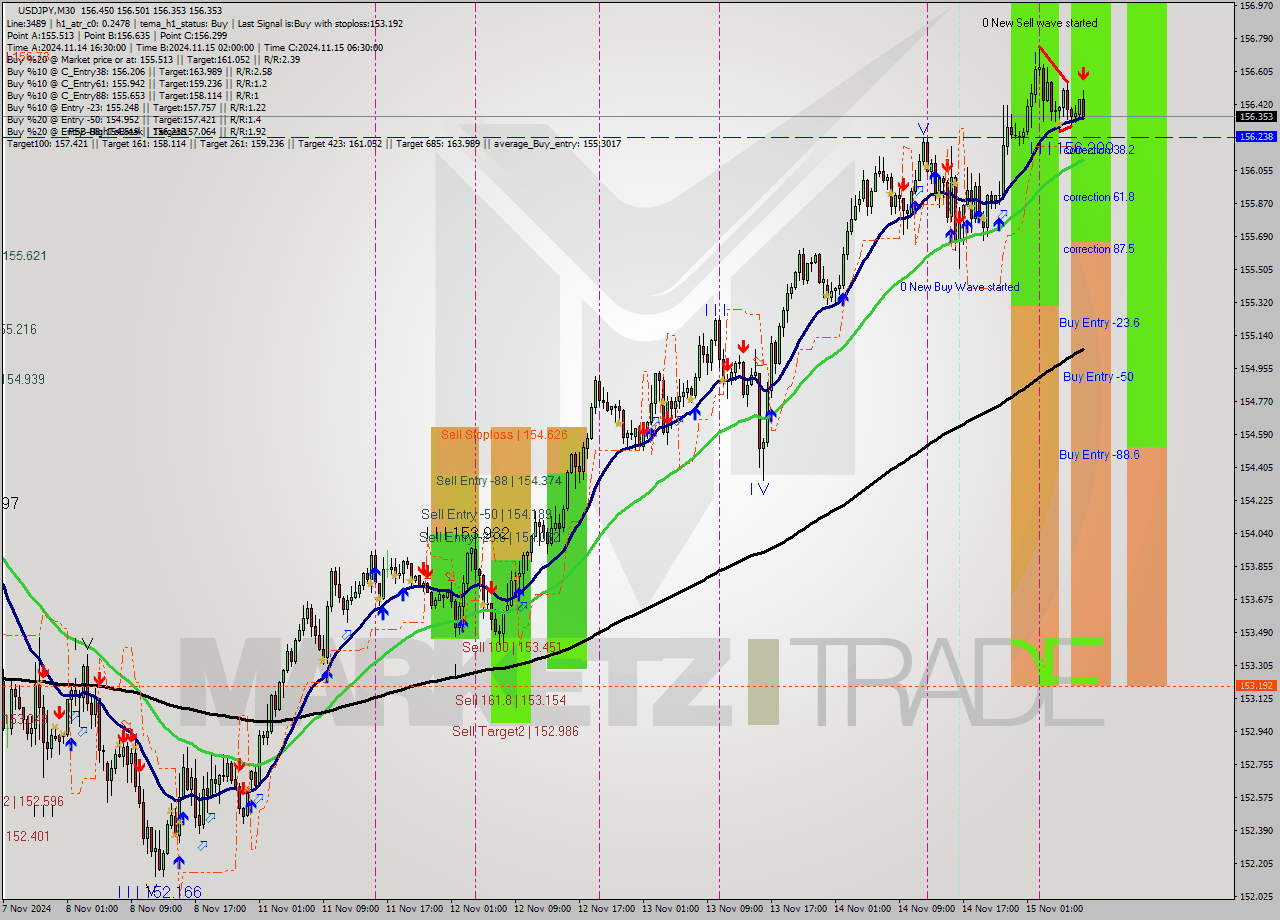
Task: Select the 'Sell Stoploss | 154.626' label
Action: pos(504,435)
